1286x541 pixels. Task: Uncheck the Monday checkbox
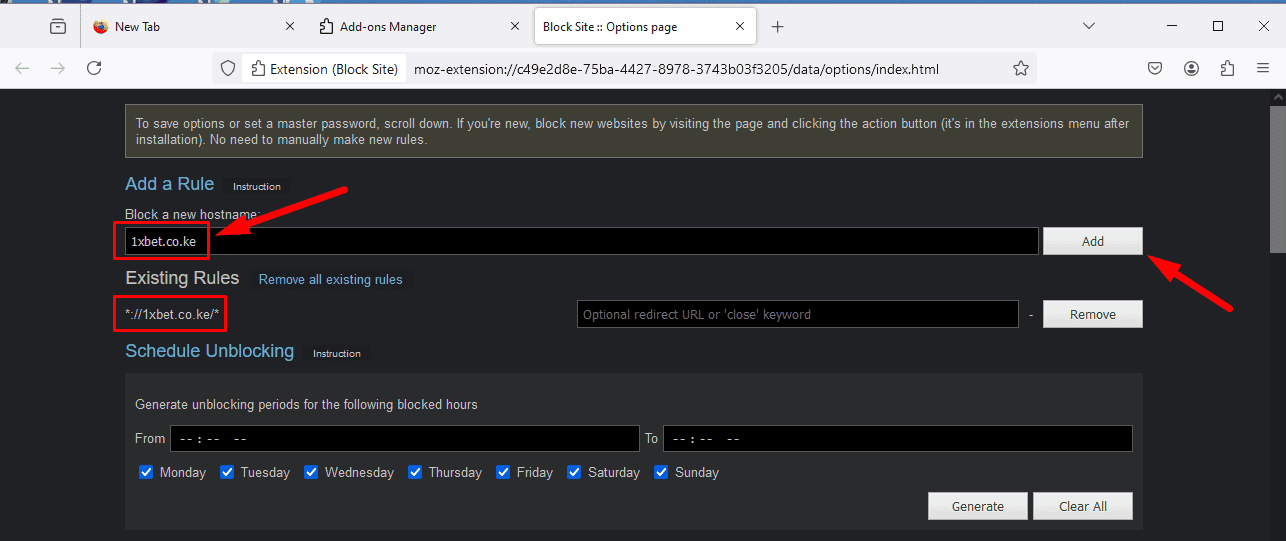(147, 472)
